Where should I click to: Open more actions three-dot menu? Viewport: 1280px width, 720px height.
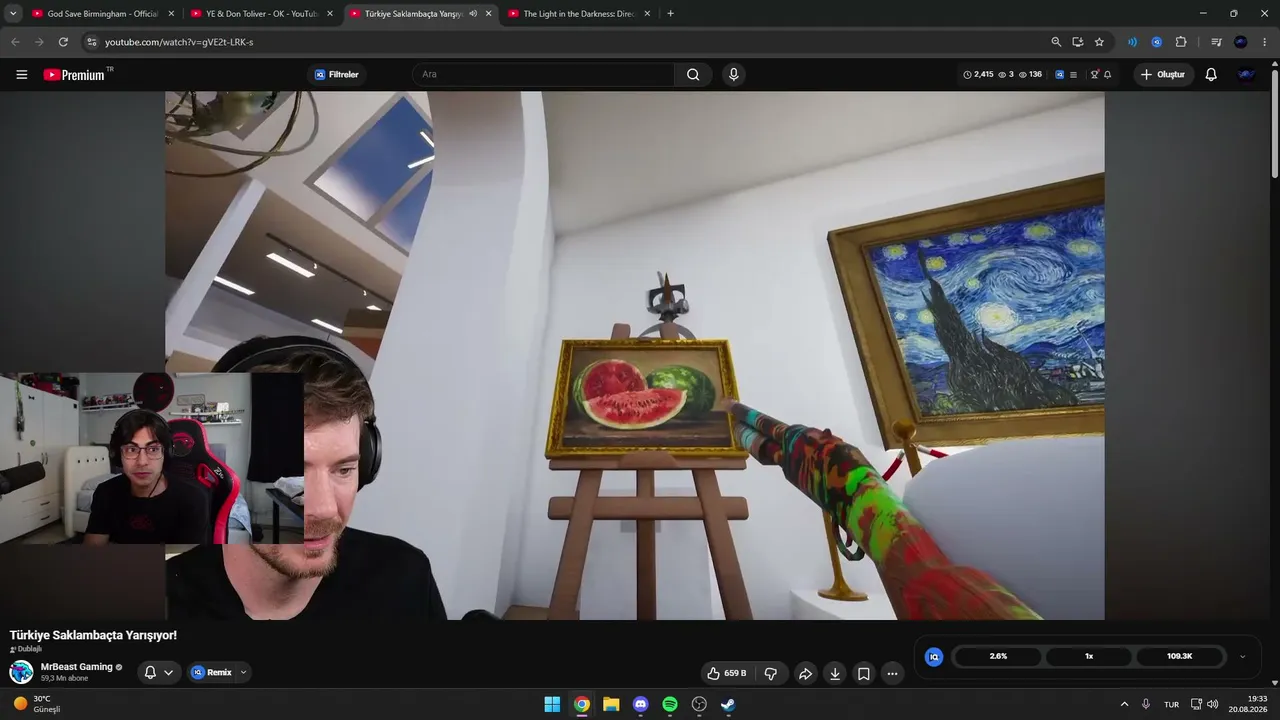click(893, 673)
